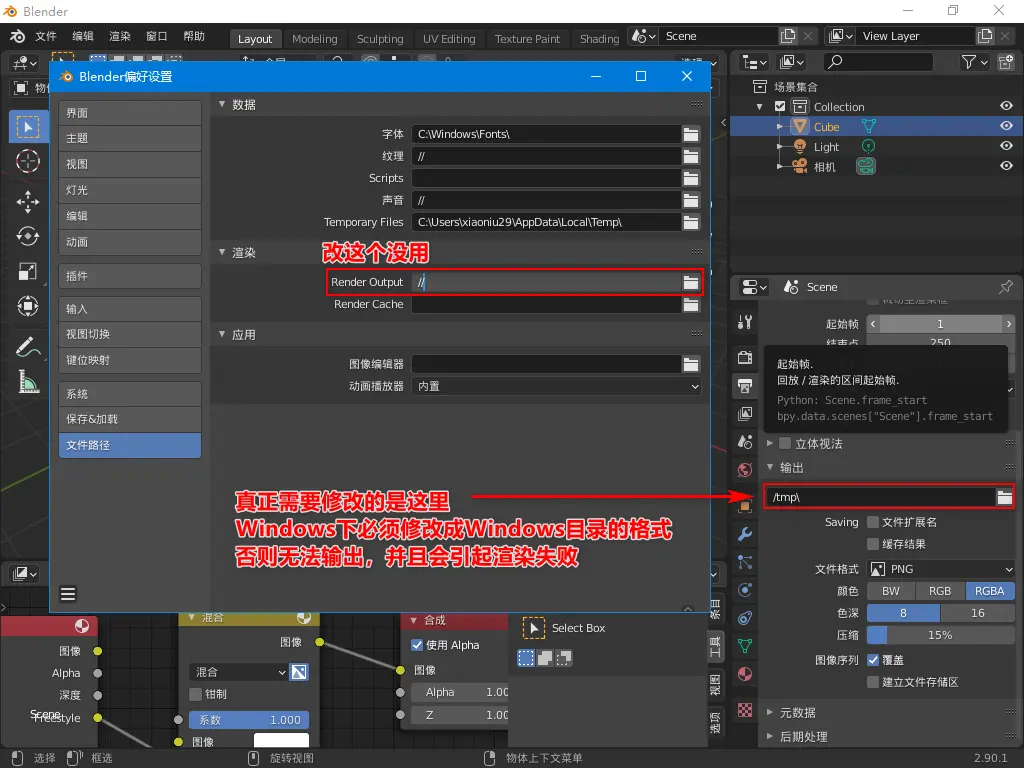Open the Modifiers wrench tab
This screenshot has width=1024, height=768.
(x=745, y=534)
